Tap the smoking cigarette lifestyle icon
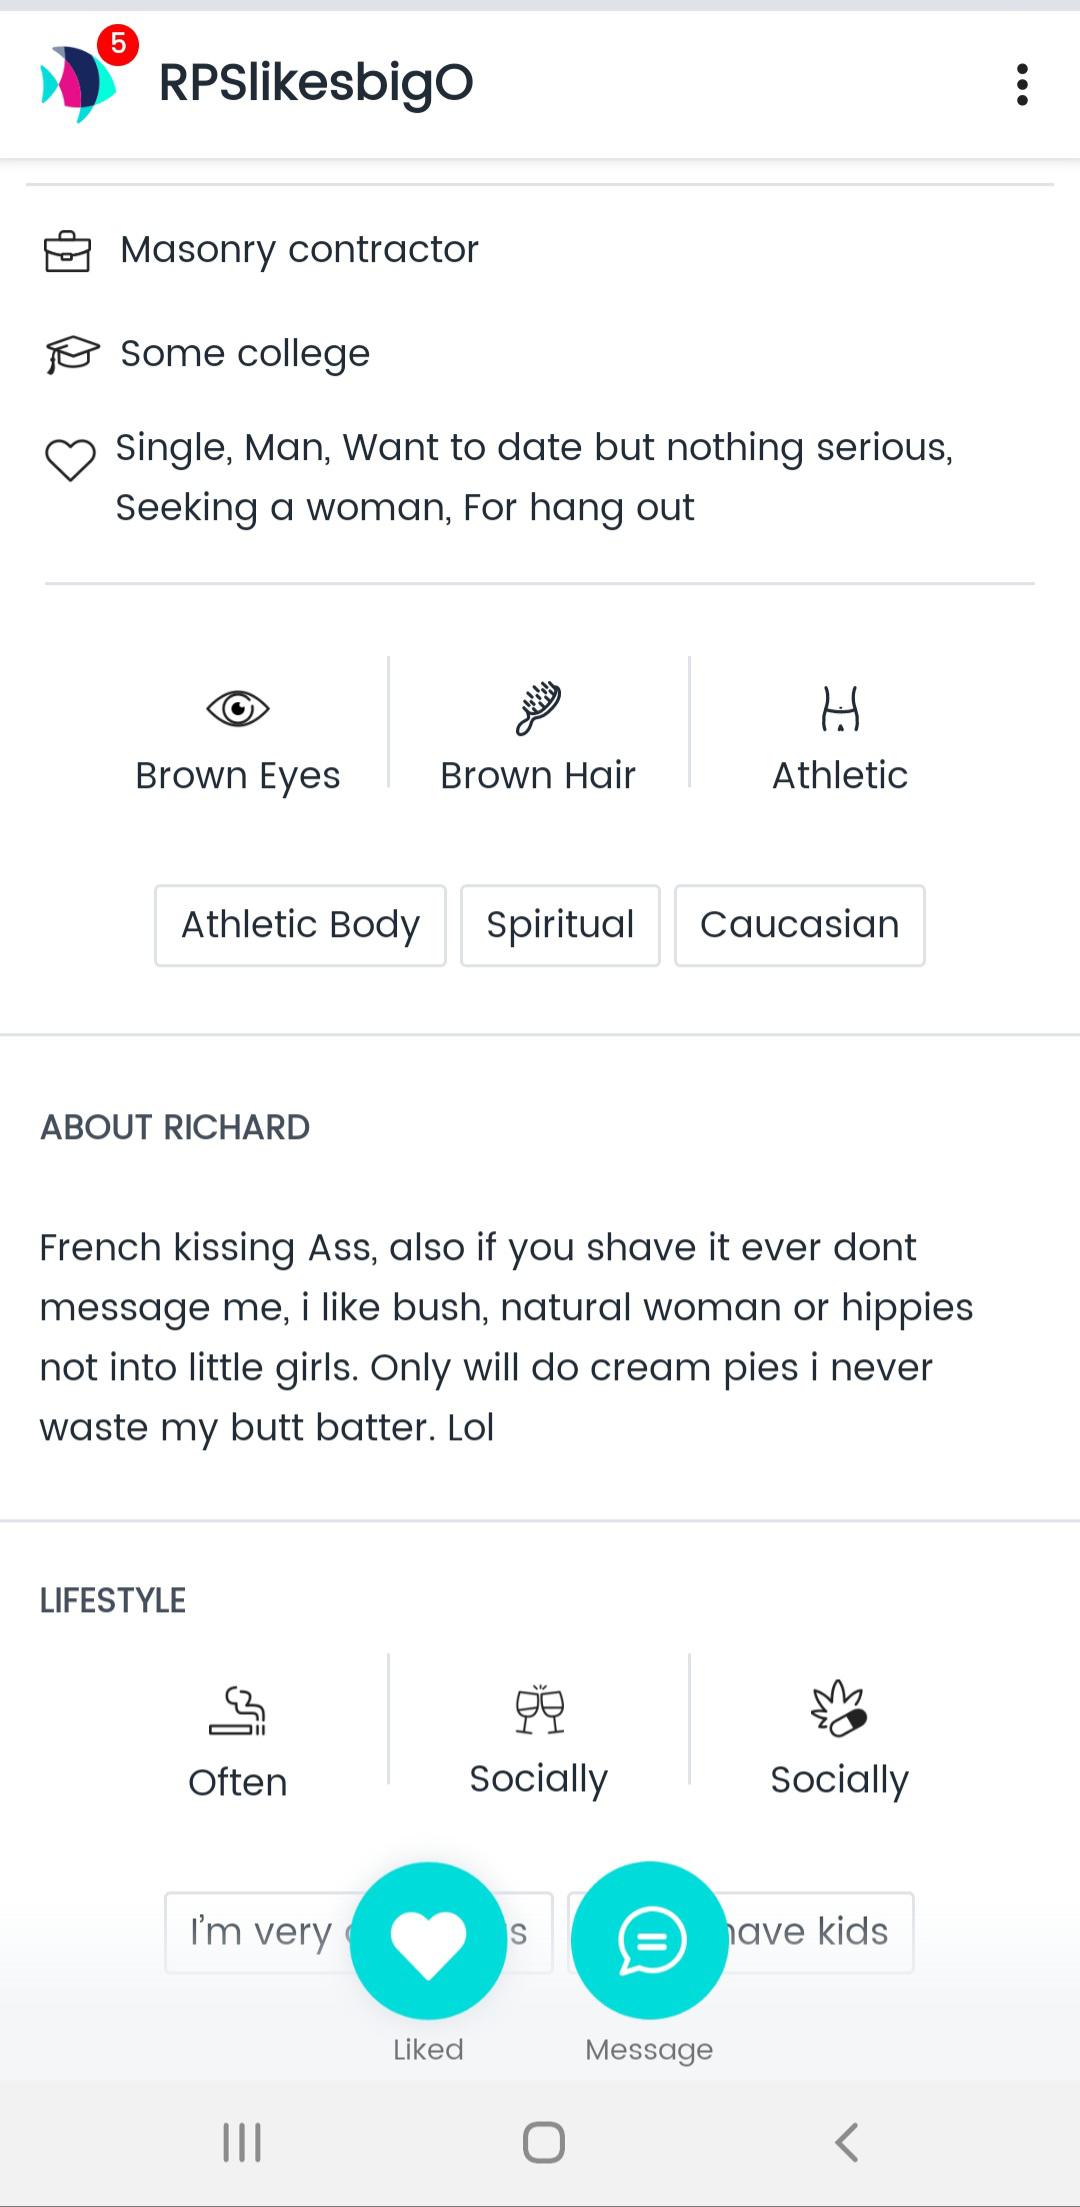1080x2207 pixels. [238, 1710]
